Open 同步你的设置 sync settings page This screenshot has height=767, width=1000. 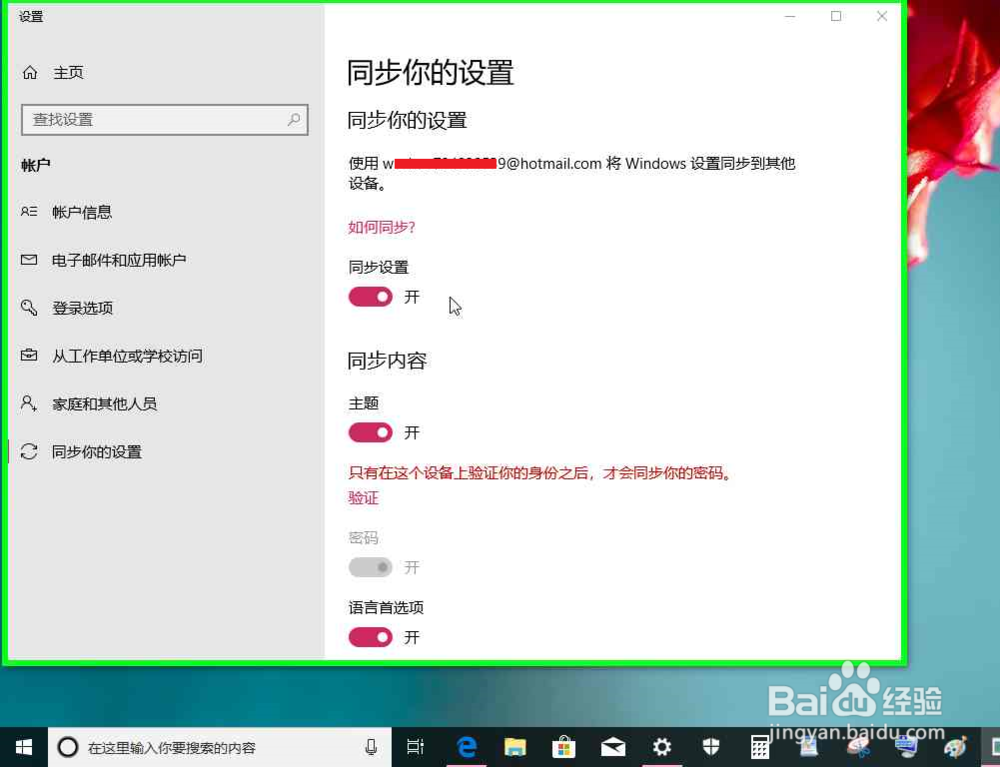pos(97,451)
